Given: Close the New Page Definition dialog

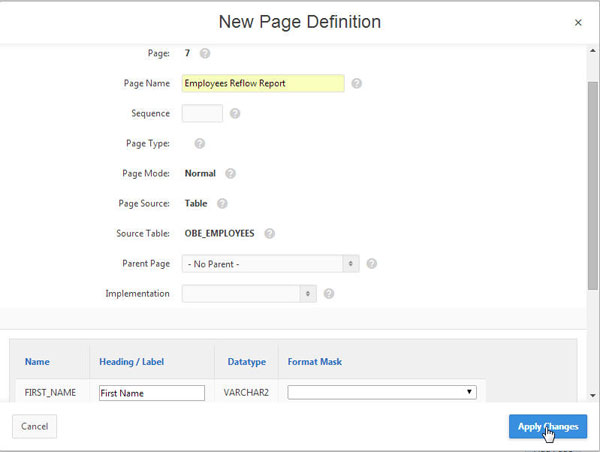Looking at the screenshot, I should [x=578, y=22].
